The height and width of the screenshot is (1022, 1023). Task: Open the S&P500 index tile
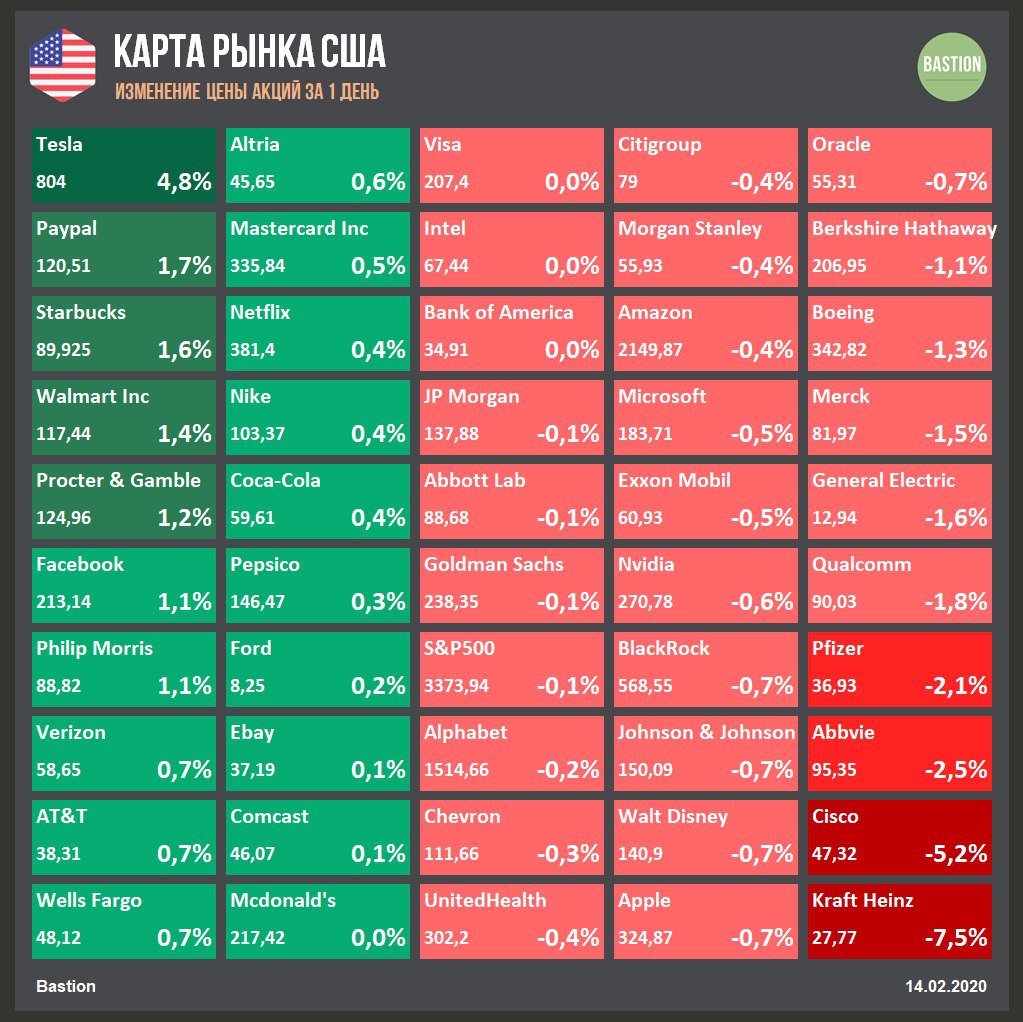[x=512, y=669]
